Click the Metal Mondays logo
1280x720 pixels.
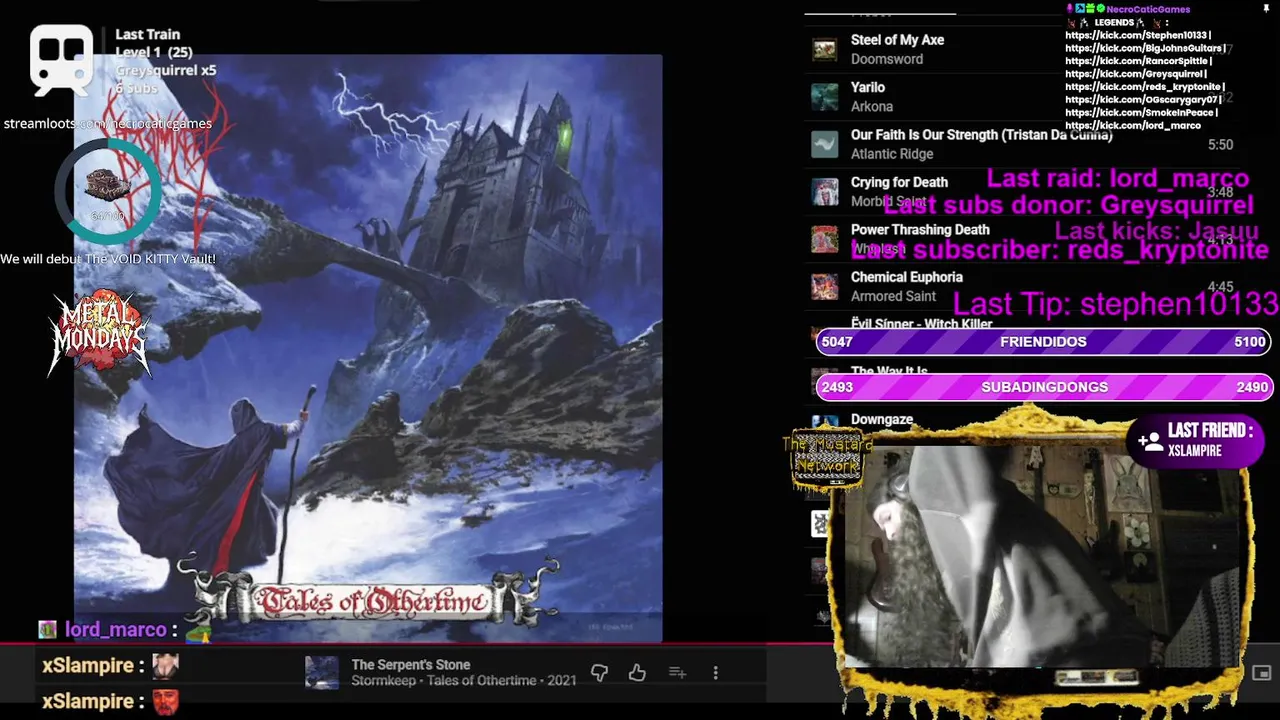(100, 333)
